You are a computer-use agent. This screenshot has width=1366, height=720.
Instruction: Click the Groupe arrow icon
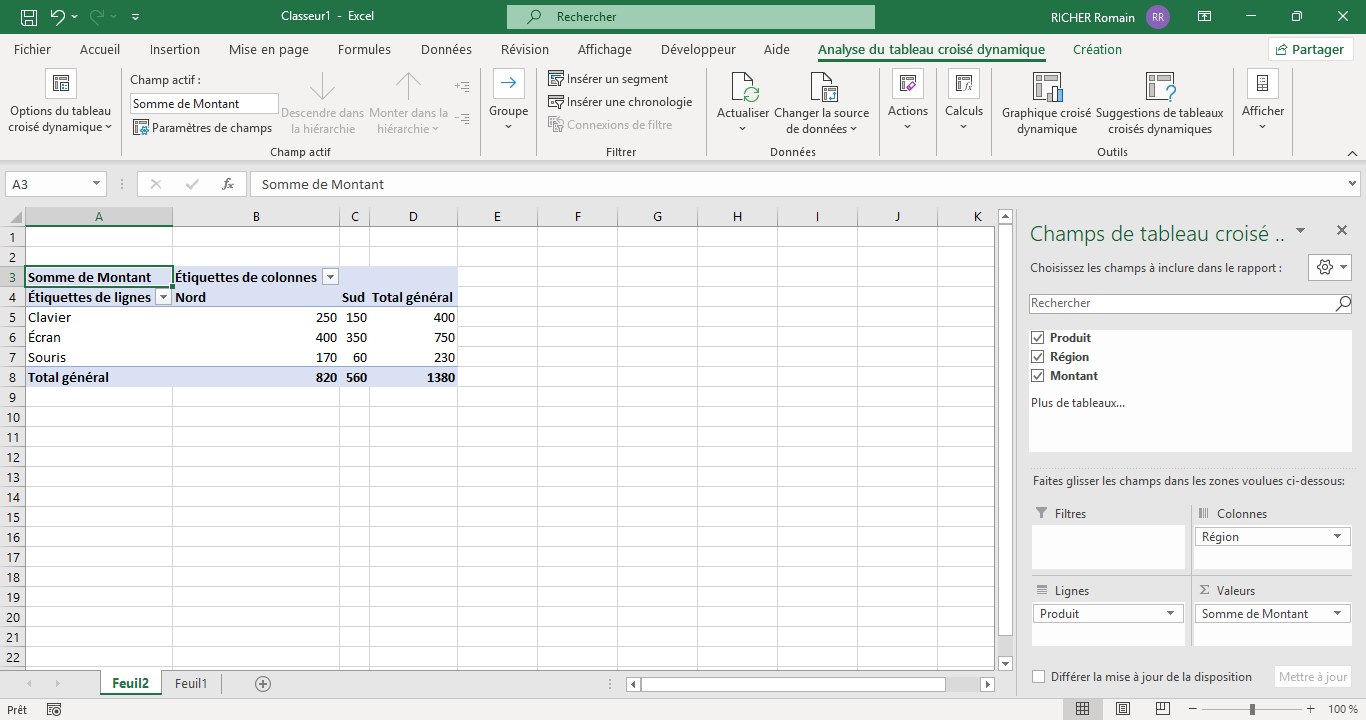pos(508,84)
